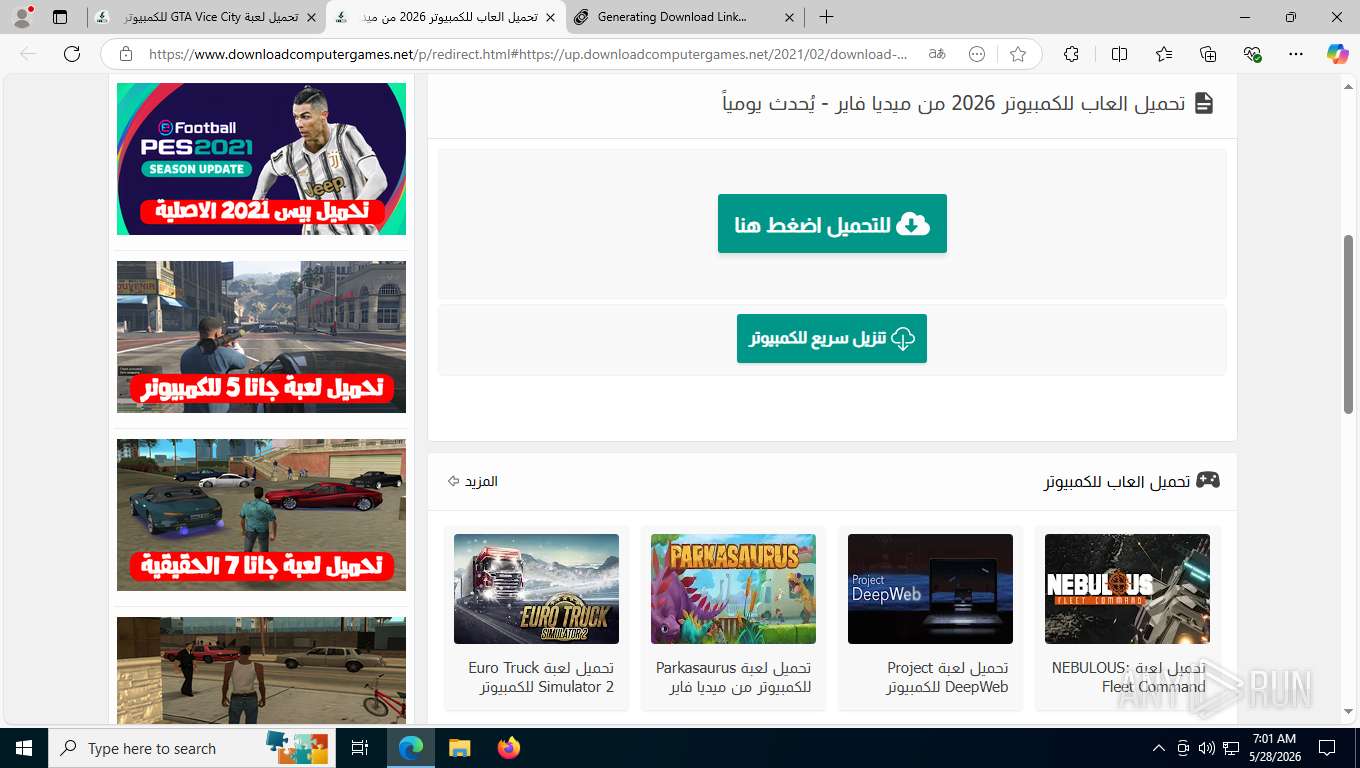The height and width of the screenshot is (768, 1360).
Task: Click the document icon beside page title
Action: pos(1204,103)
